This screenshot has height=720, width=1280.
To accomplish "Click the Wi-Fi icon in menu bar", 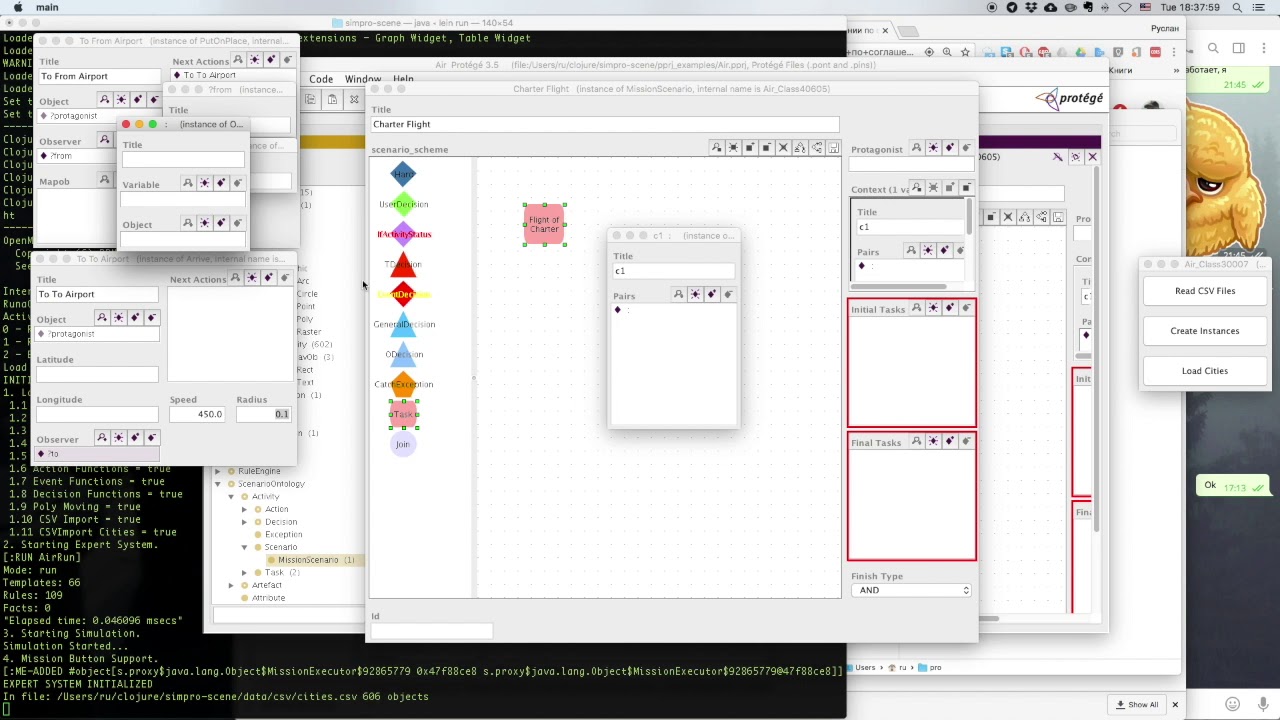I will pos(1126,7).
